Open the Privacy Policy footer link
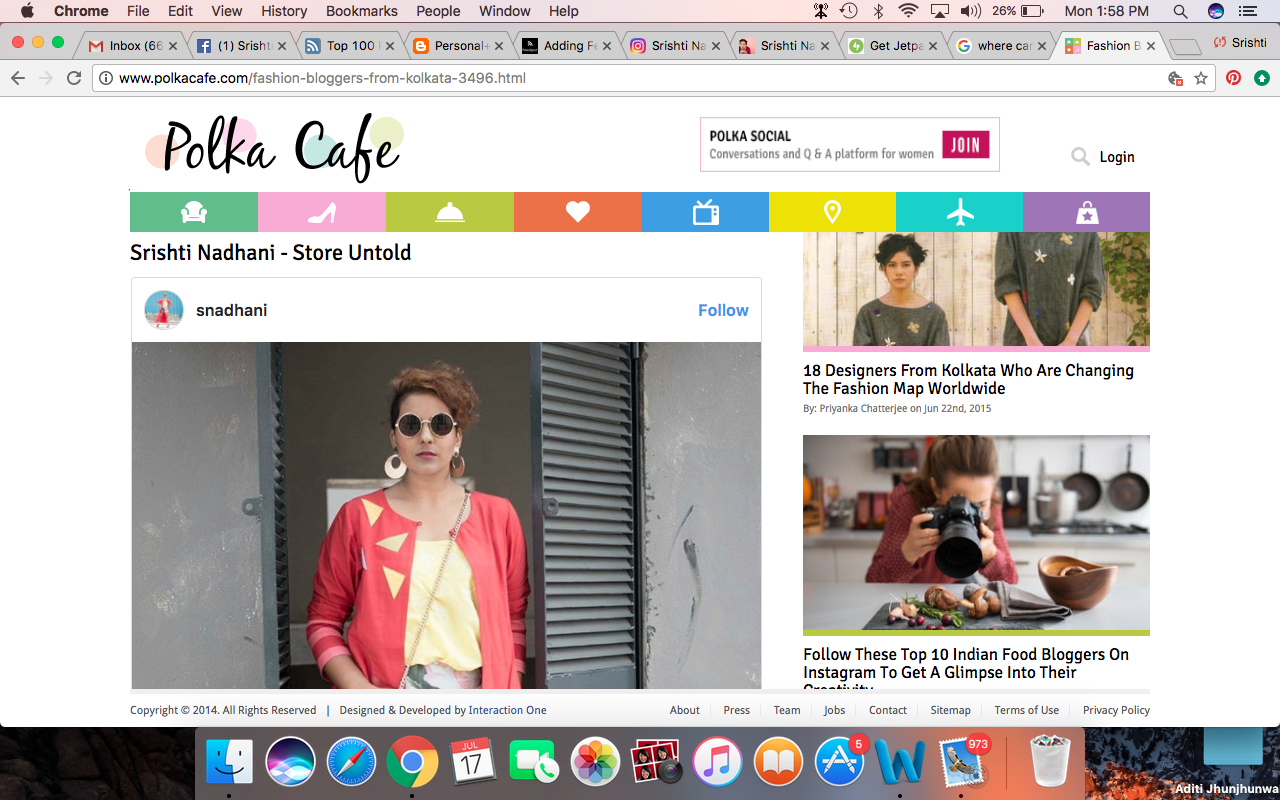1280x800 pixels. [1116, 710]
